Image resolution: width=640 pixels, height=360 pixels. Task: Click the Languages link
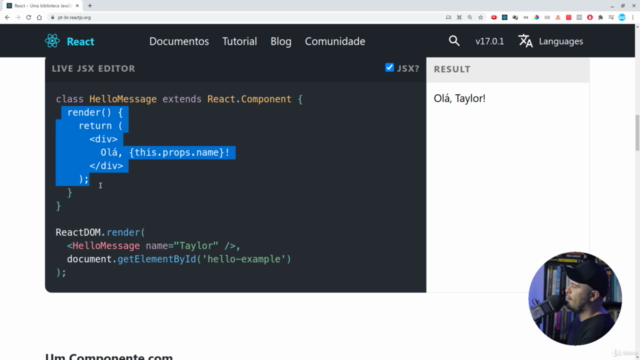tap(560, 41)
